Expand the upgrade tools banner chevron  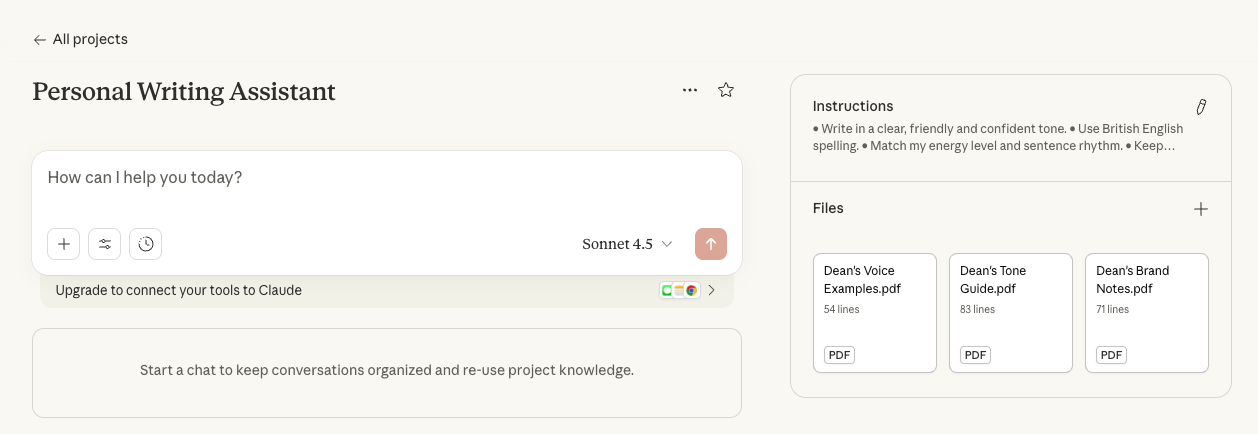pyautogui.click(x=712, y=291)
